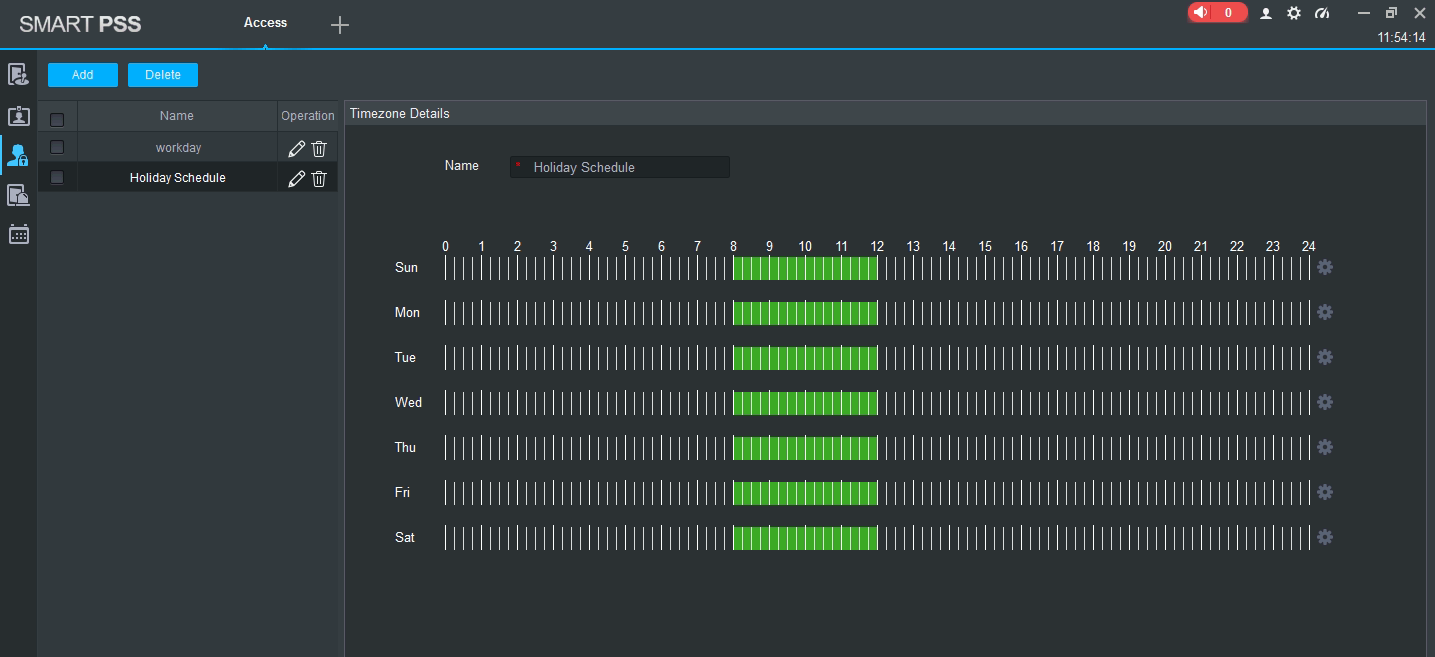1435x657 pixels.
Task: Check the workday row checkbox
Action: point(57,147)
